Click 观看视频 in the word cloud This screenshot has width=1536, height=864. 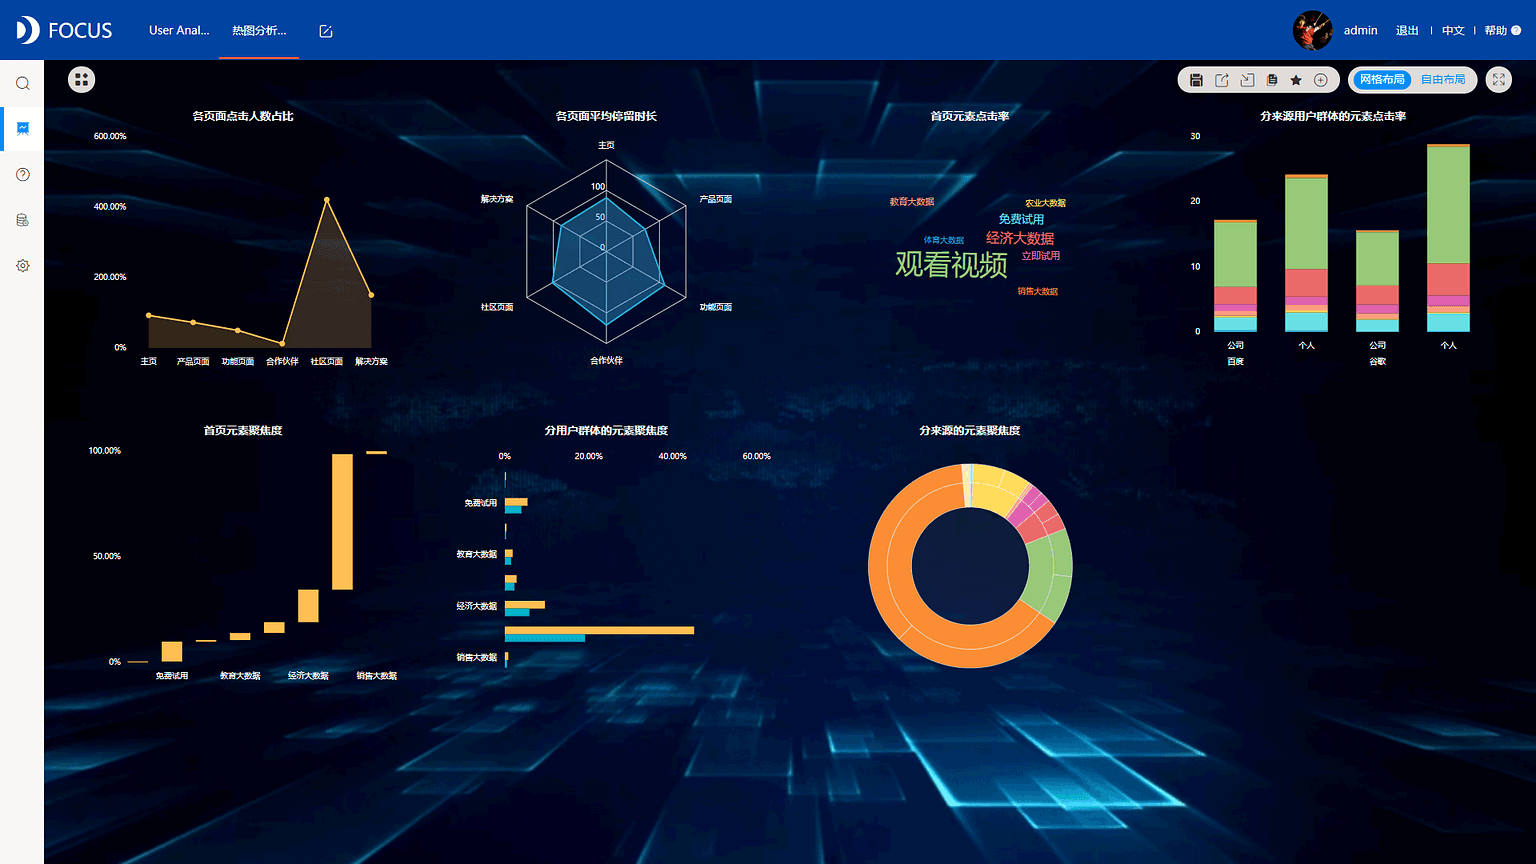click(951, 264)
